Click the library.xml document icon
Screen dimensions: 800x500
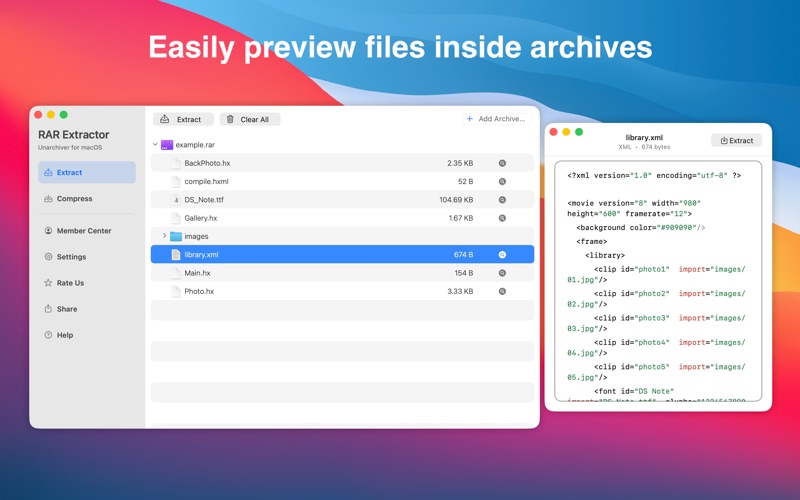pyautogui.click(x=176, y=255)
